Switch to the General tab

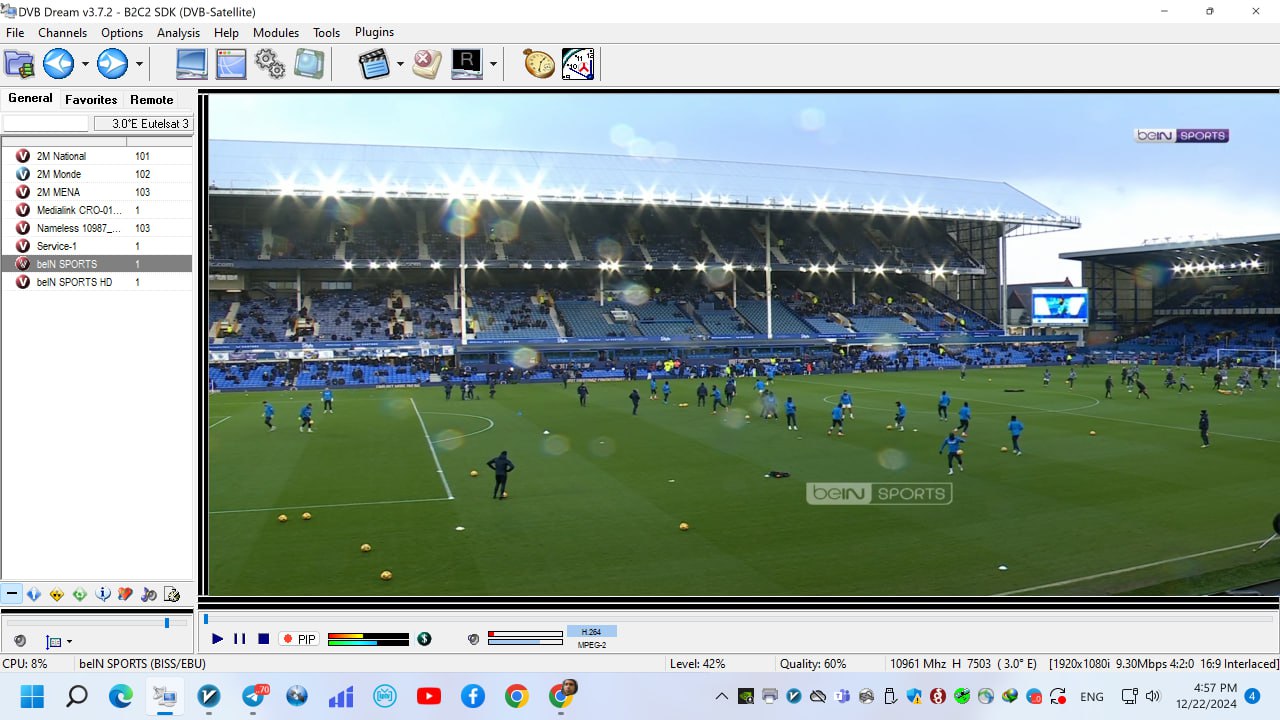30,98
